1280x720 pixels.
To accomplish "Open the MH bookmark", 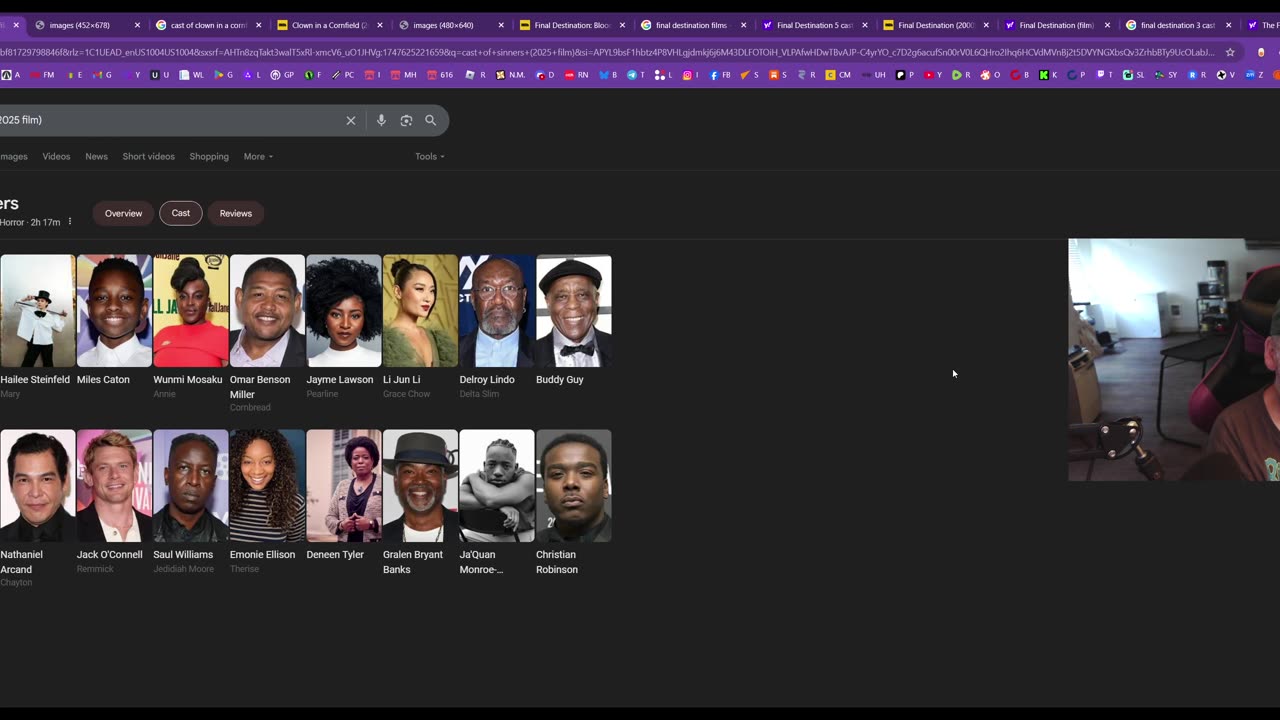I will [x=403, y=75].
